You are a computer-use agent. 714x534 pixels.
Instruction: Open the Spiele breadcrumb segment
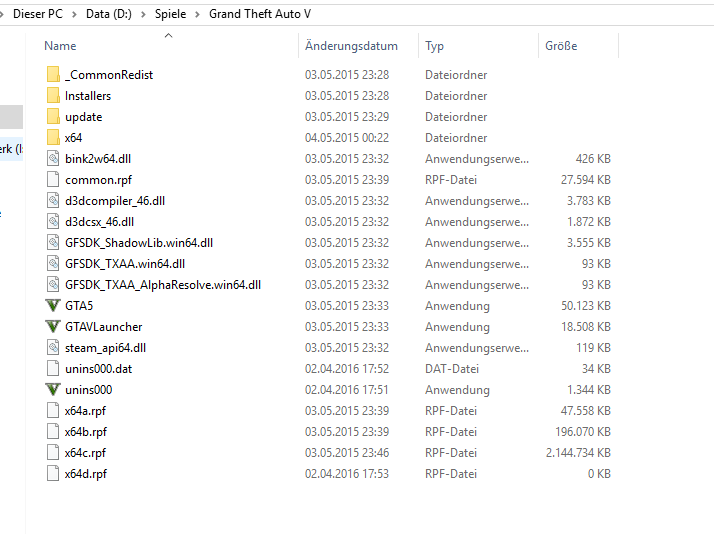[170, 14]
